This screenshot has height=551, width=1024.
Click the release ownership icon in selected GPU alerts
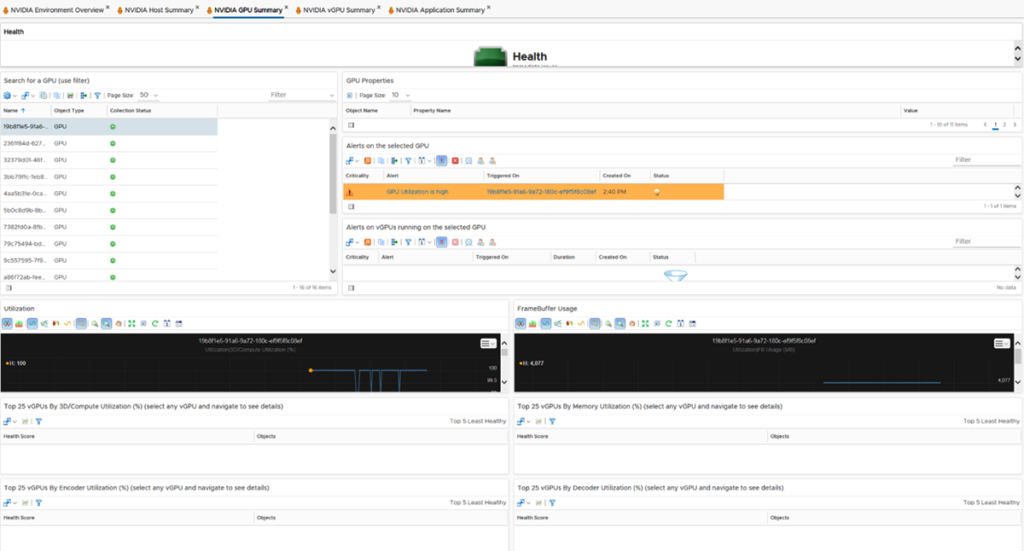pos(492,161)
